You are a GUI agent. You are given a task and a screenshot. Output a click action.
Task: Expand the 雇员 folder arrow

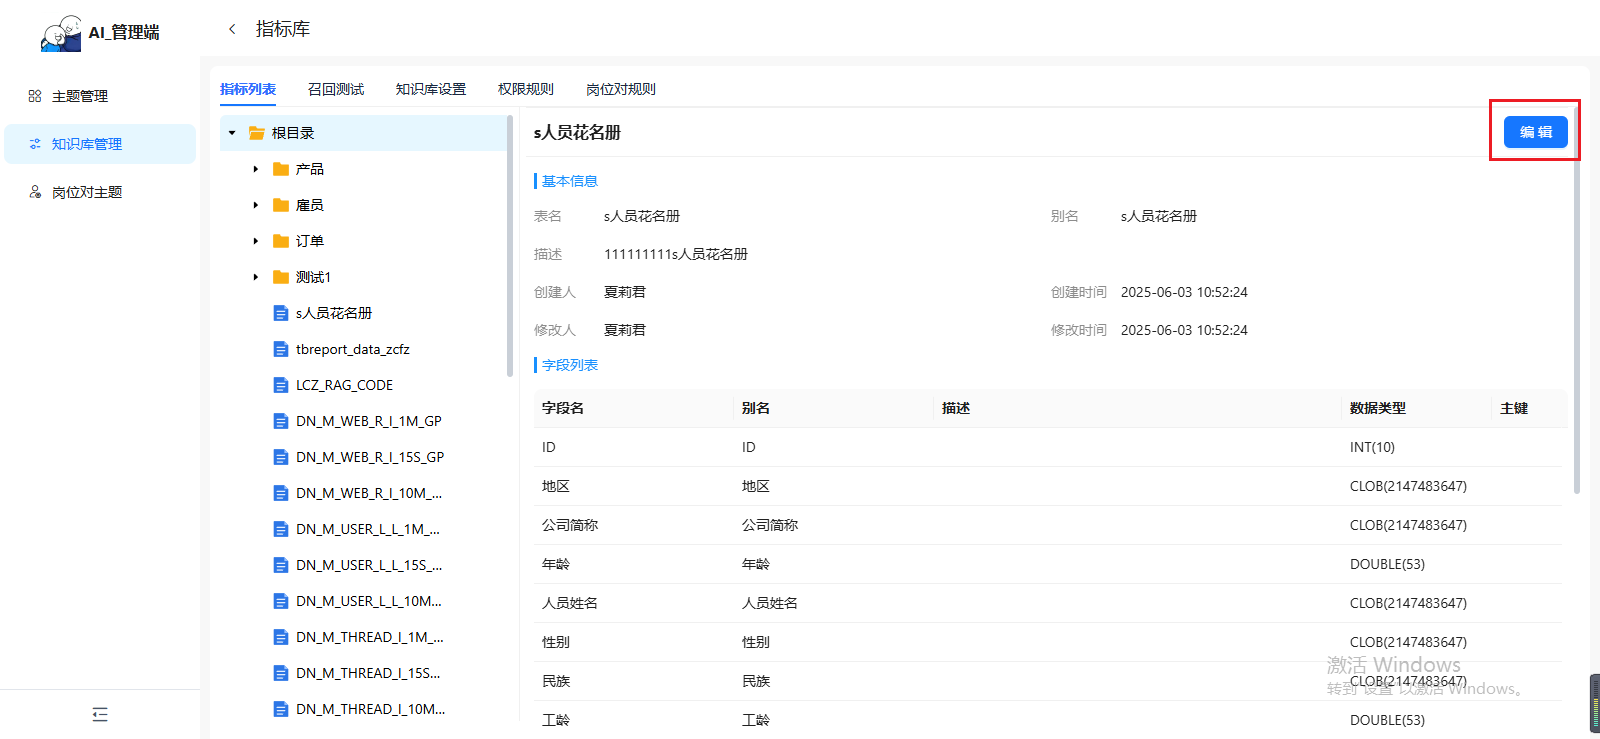256,205
